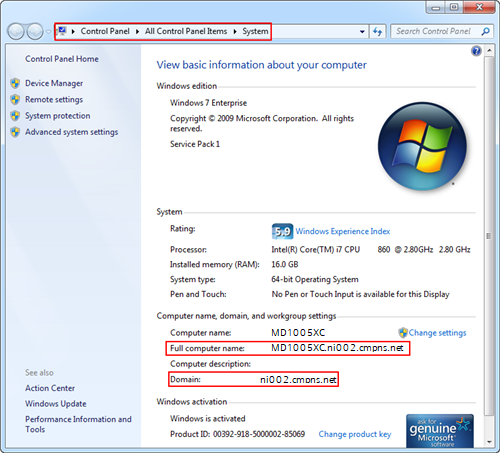
Task: Click the Windows Experience Index 5.9 rating badge
Action: coord(282,231)
